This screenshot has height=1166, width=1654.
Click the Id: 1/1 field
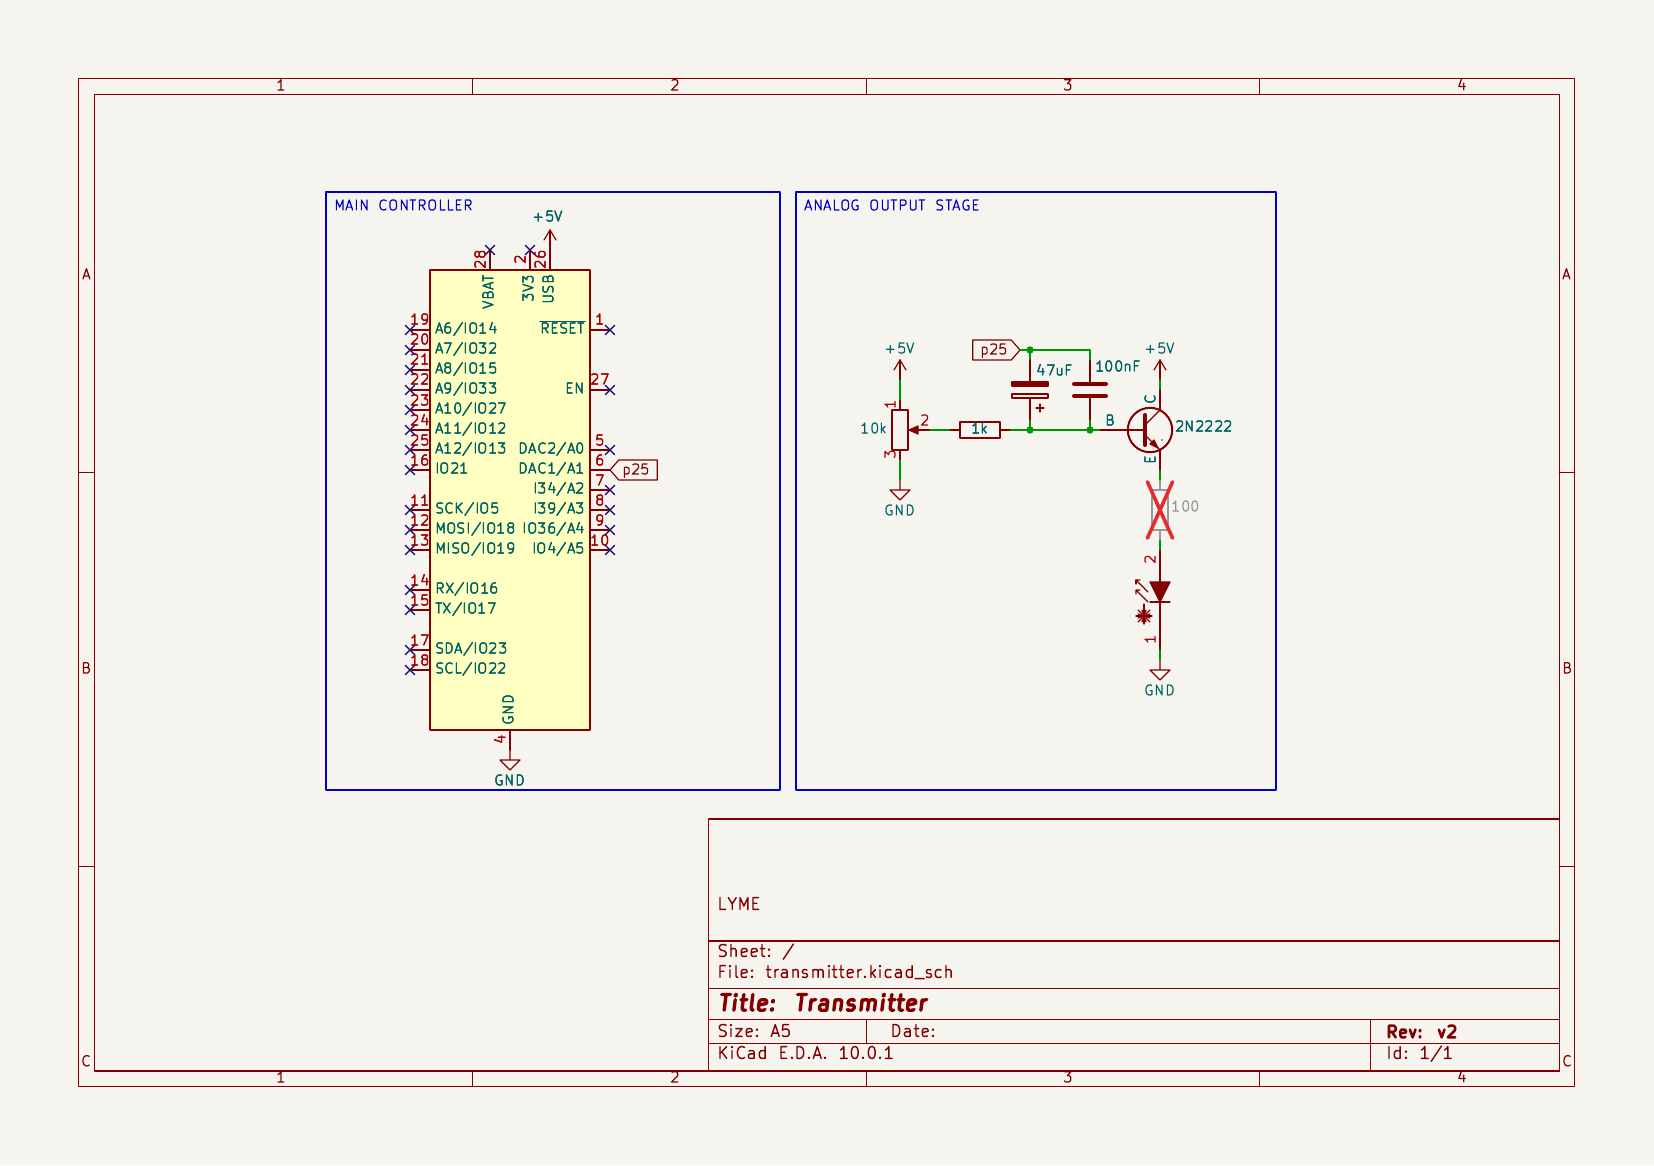1419,1054
